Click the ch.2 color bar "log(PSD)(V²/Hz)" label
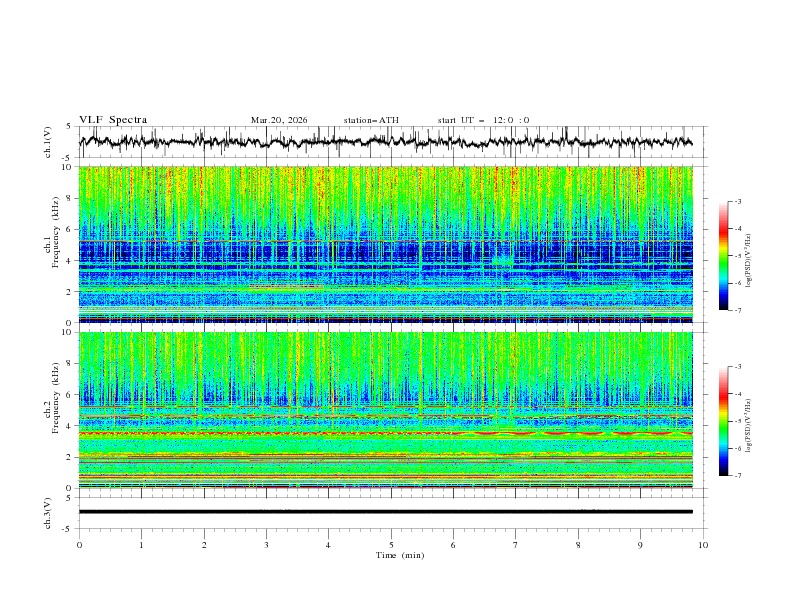This screenshot has width=792, height=612. coord(748,426)
